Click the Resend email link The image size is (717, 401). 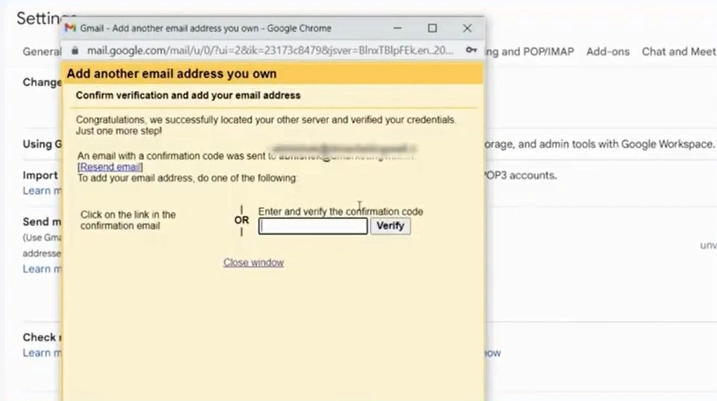coord(110,167)
